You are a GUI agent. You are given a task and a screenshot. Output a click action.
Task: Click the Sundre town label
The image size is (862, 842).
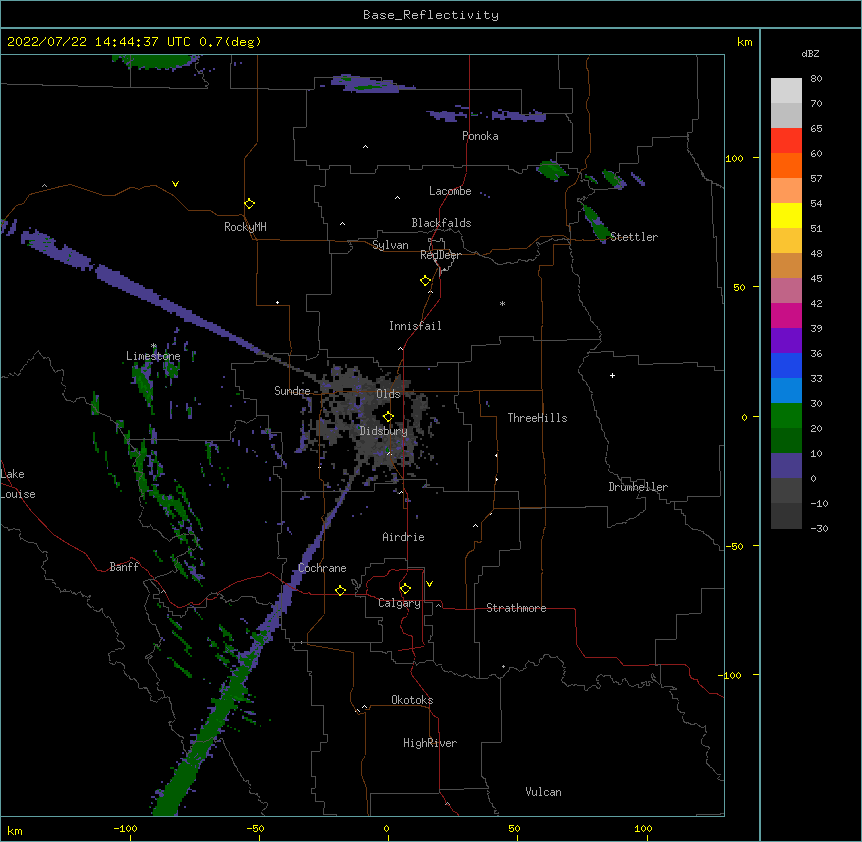pyautogui.click(x=292, y=391)
